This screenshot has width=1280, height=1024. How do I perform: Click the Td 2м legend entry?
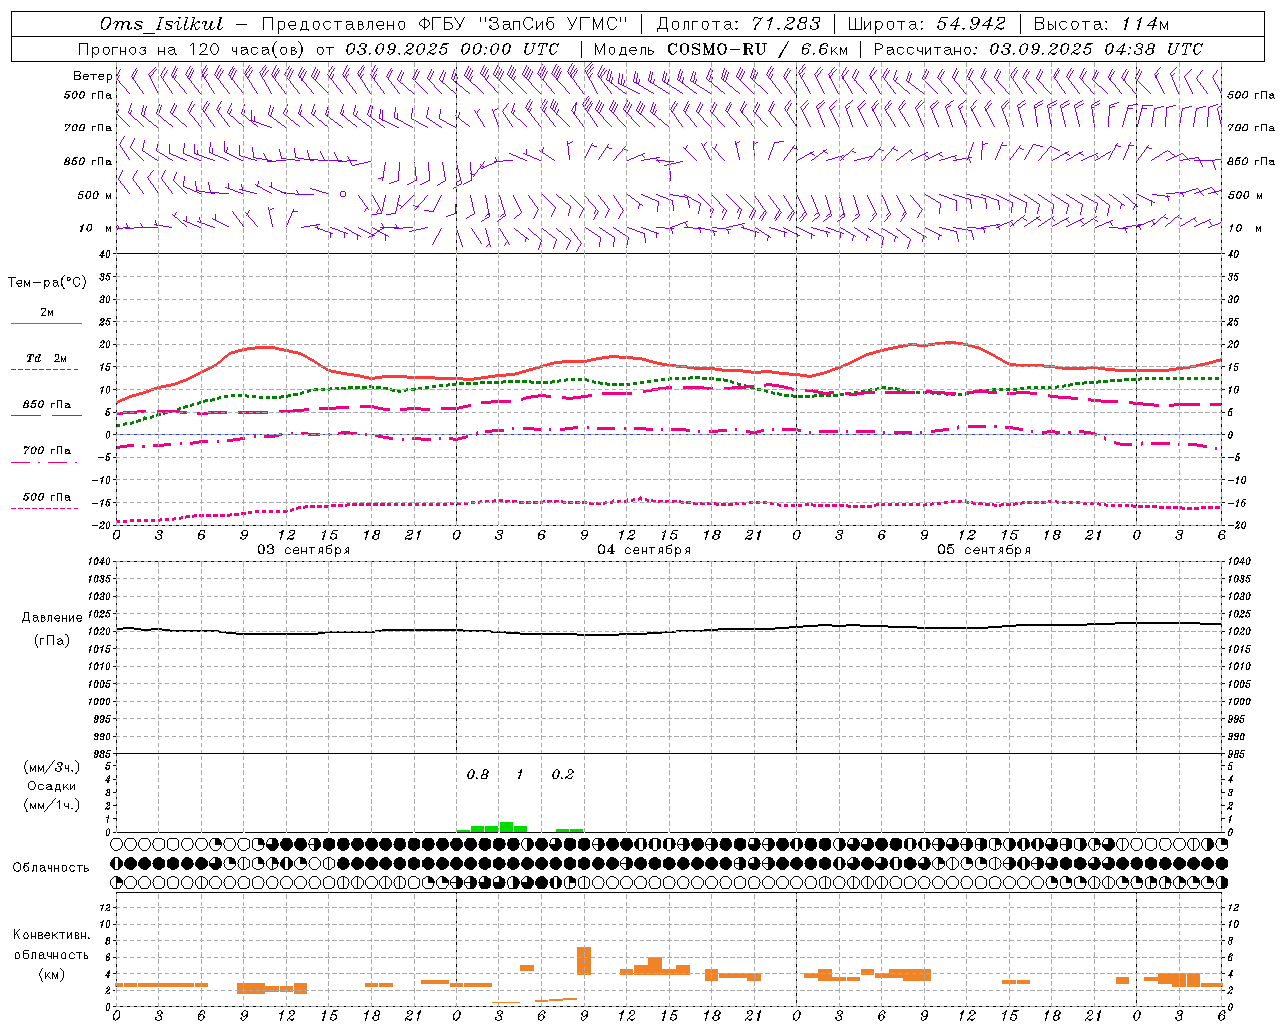pos(46,362)
